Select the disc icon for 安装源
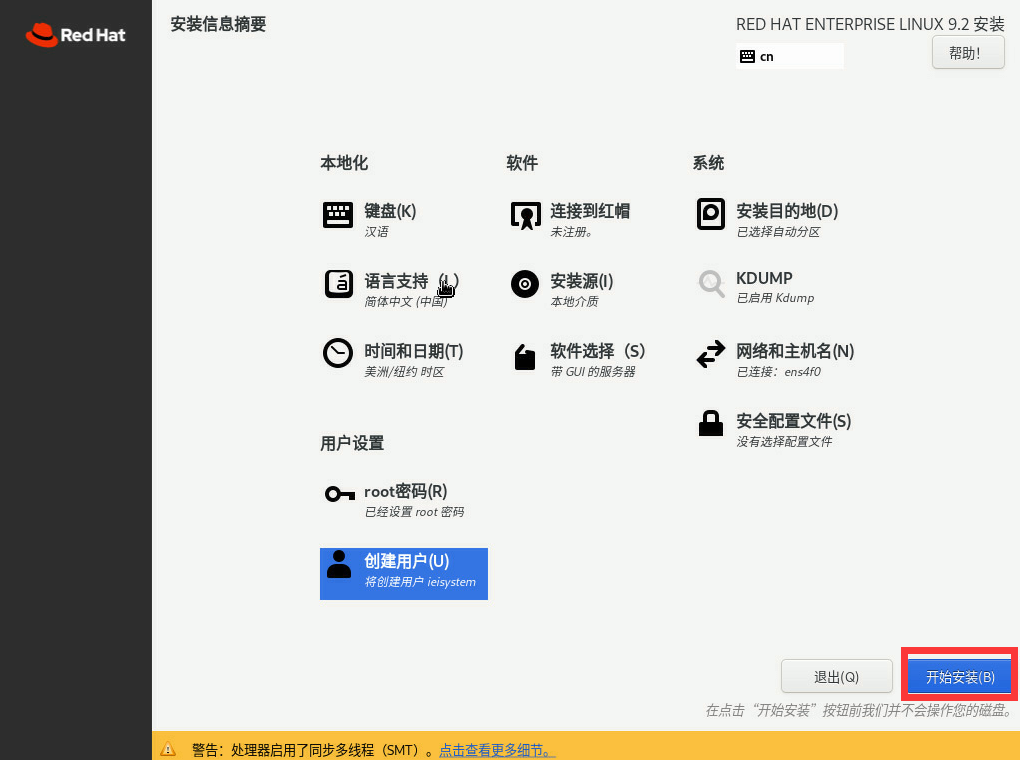This screenshot has width=1020, height=760. click(x=525, y=284)
